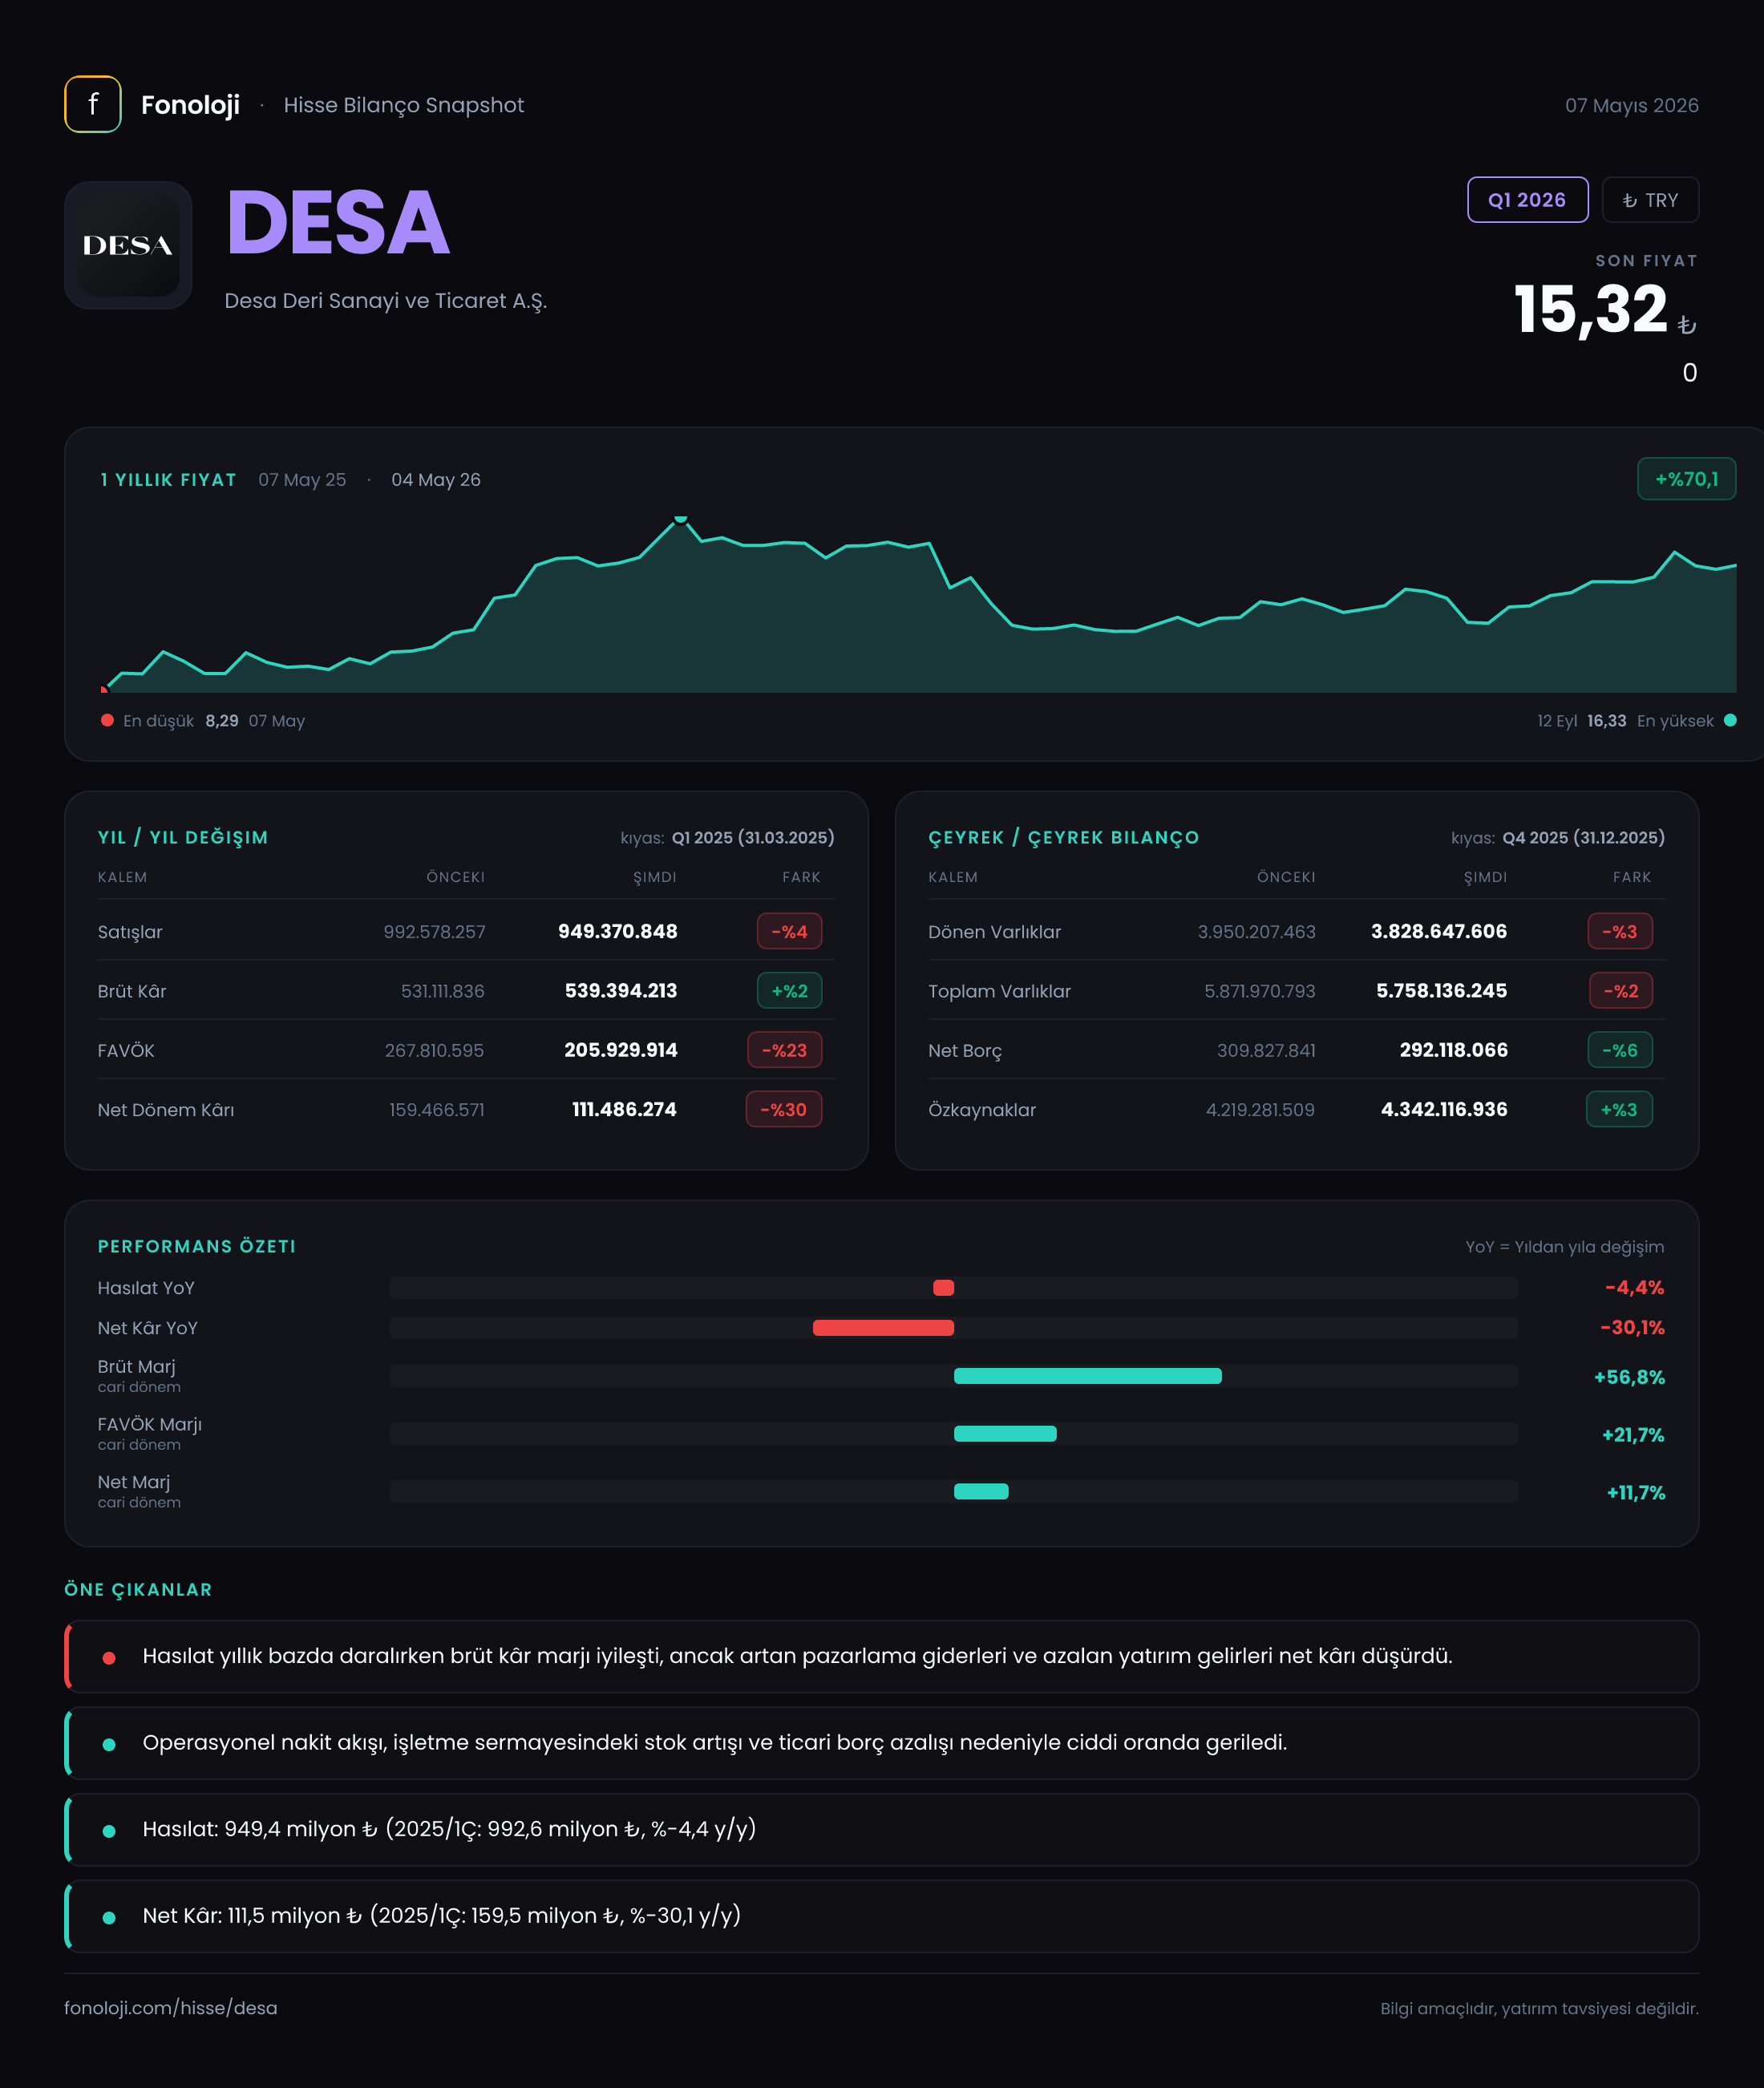
Task: Click bullet of Net Kâr 111,5 milyon highlight
Action: [109, 1917]
